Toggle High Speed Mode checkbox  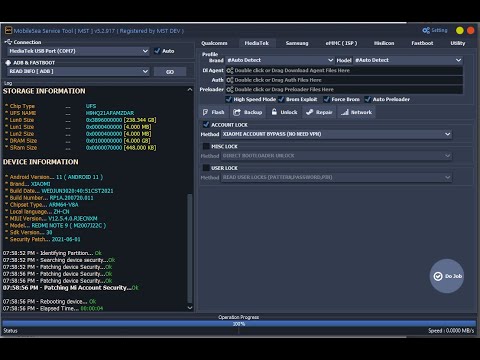coord(228,99)
